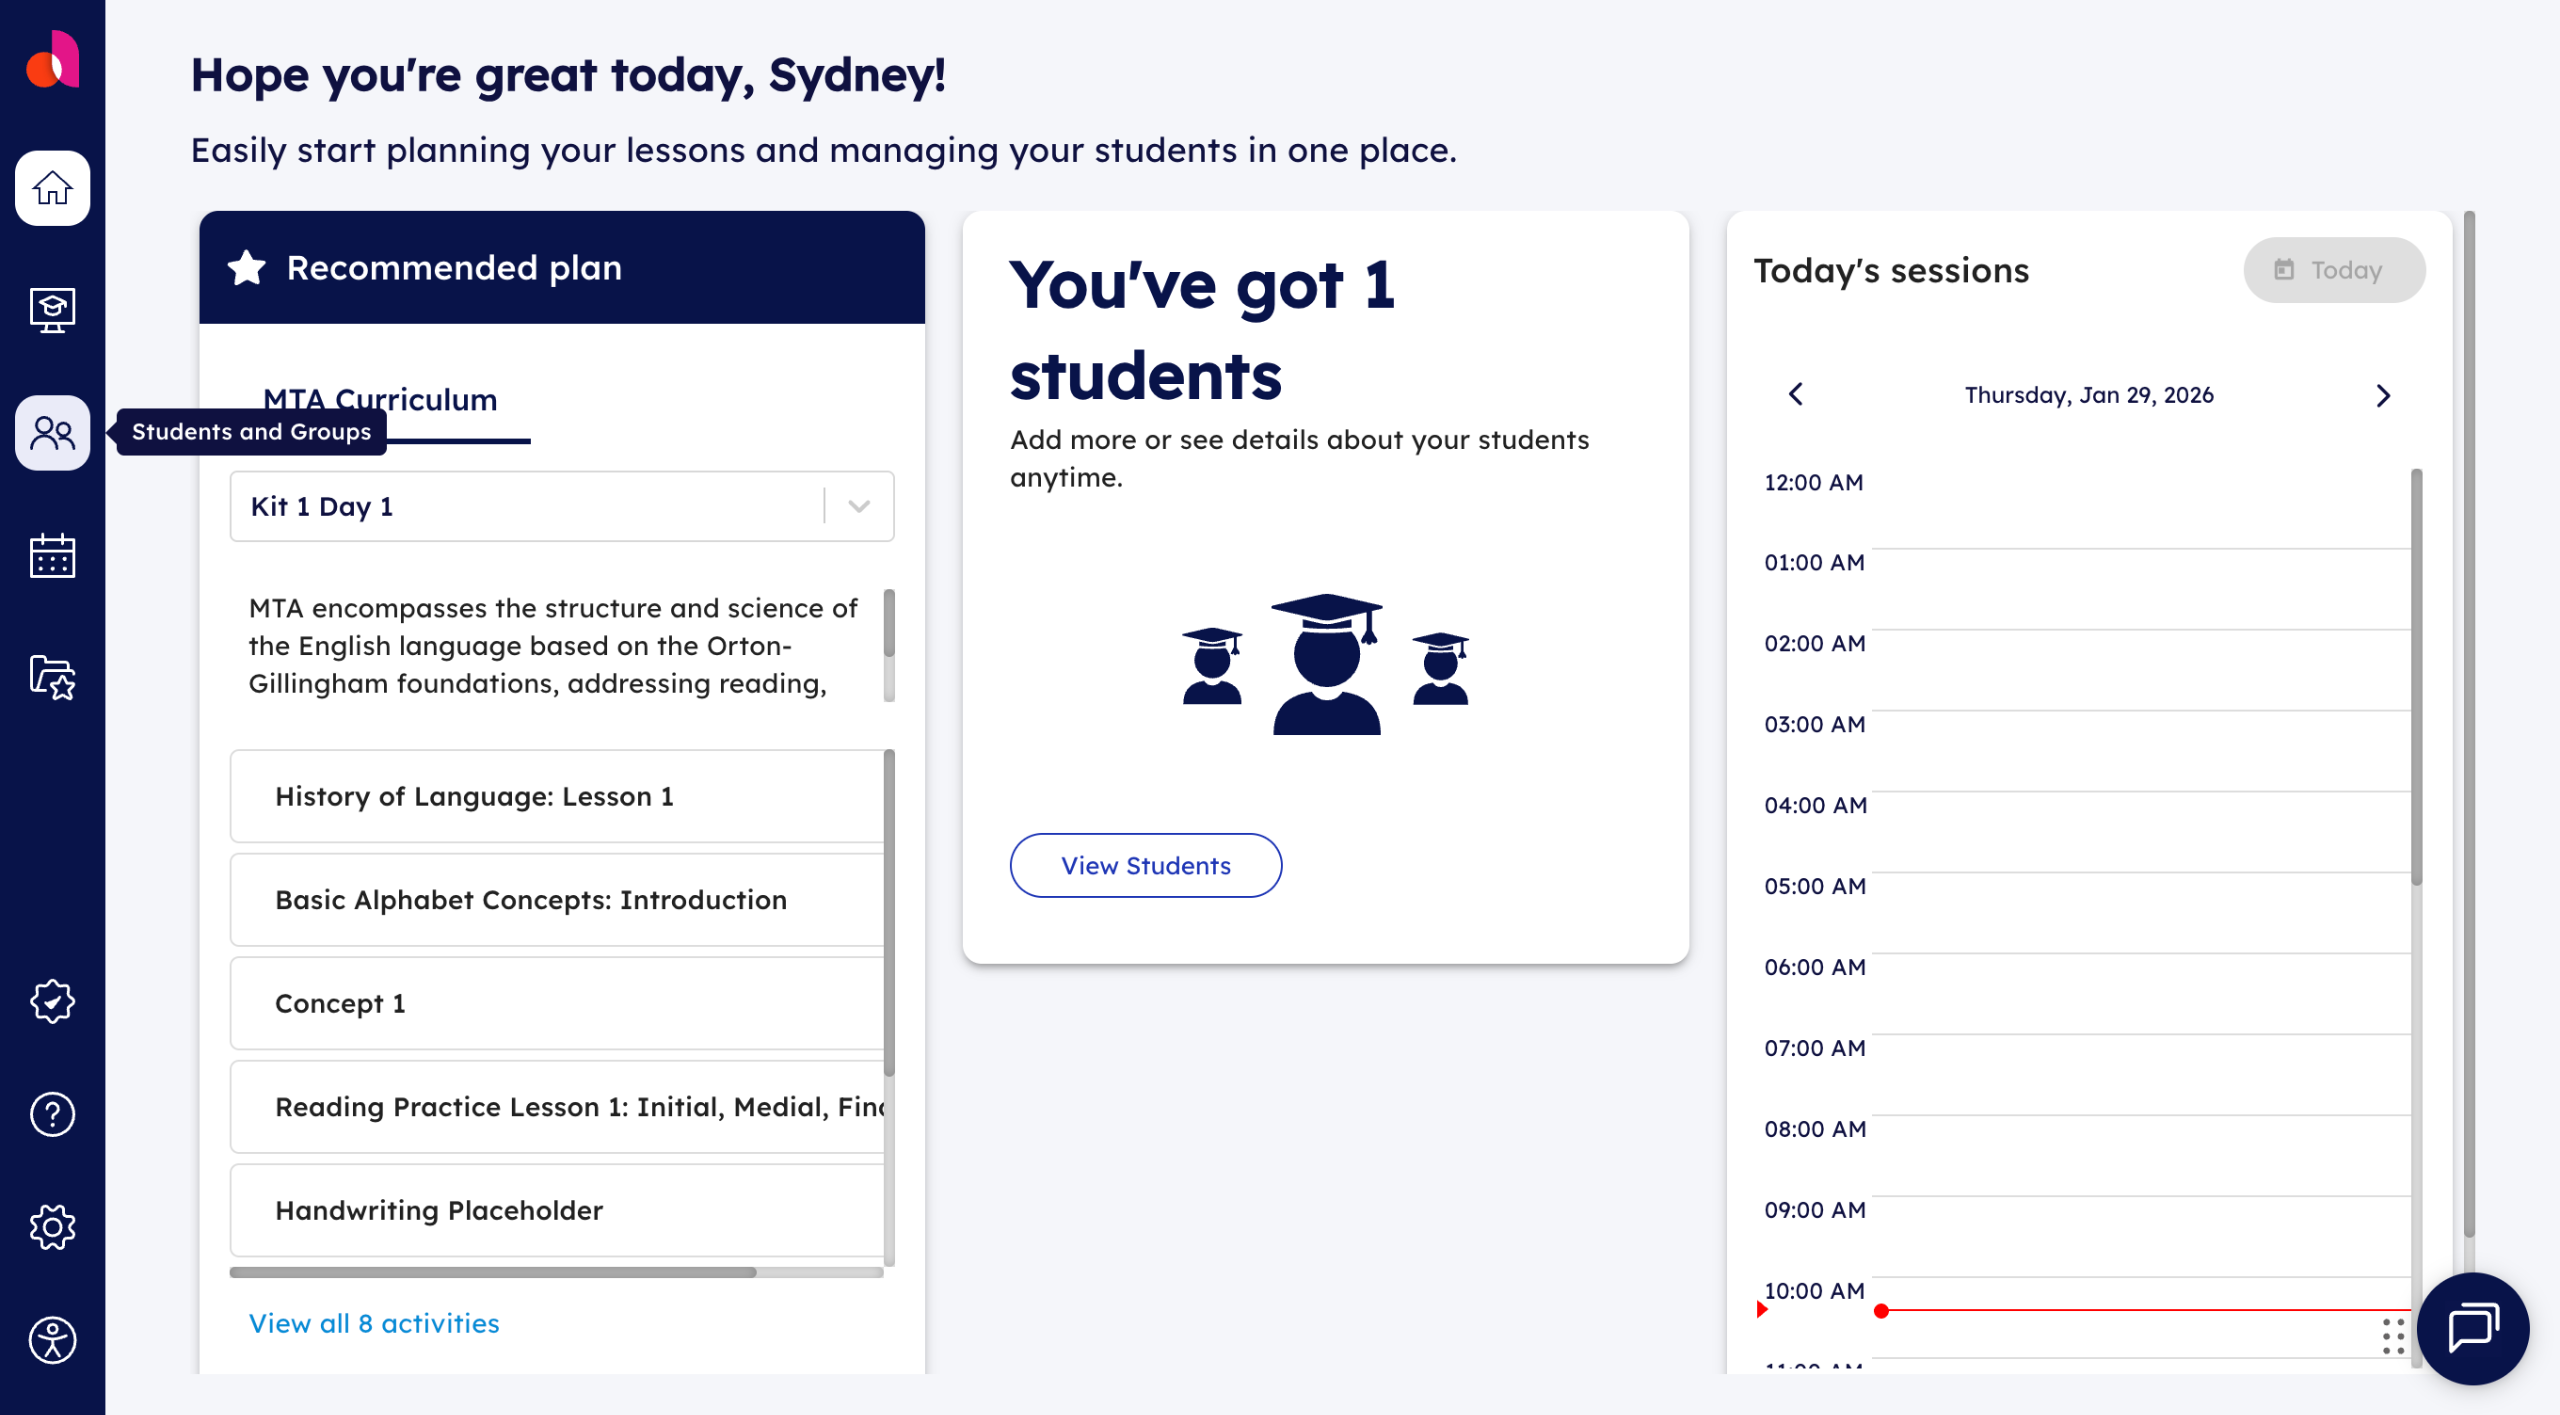
Task: Click the Today button in sessions
Action: (2333, 270)
